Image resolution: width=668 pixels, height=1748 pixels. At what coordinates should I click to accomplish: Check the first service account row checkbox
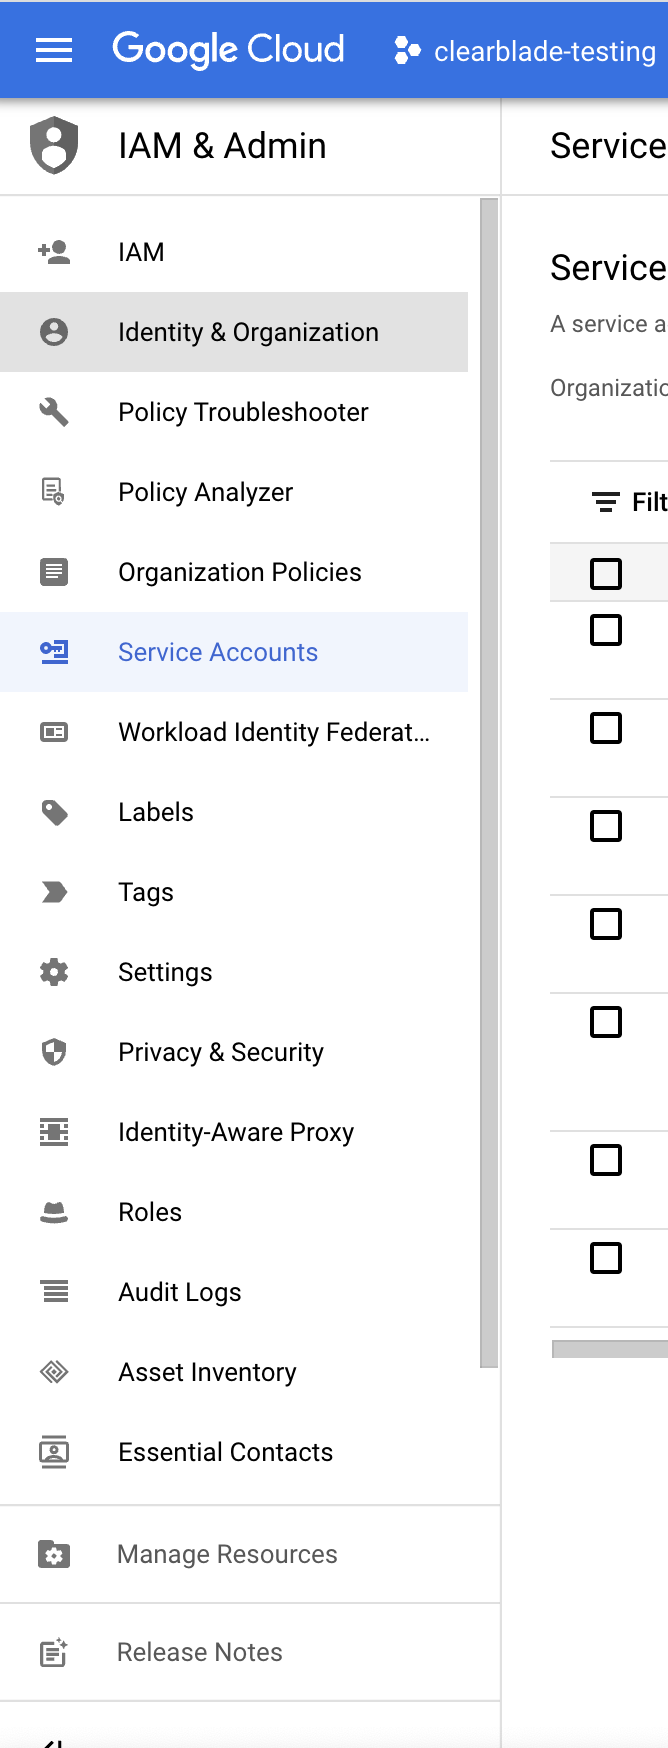[606, 630]
